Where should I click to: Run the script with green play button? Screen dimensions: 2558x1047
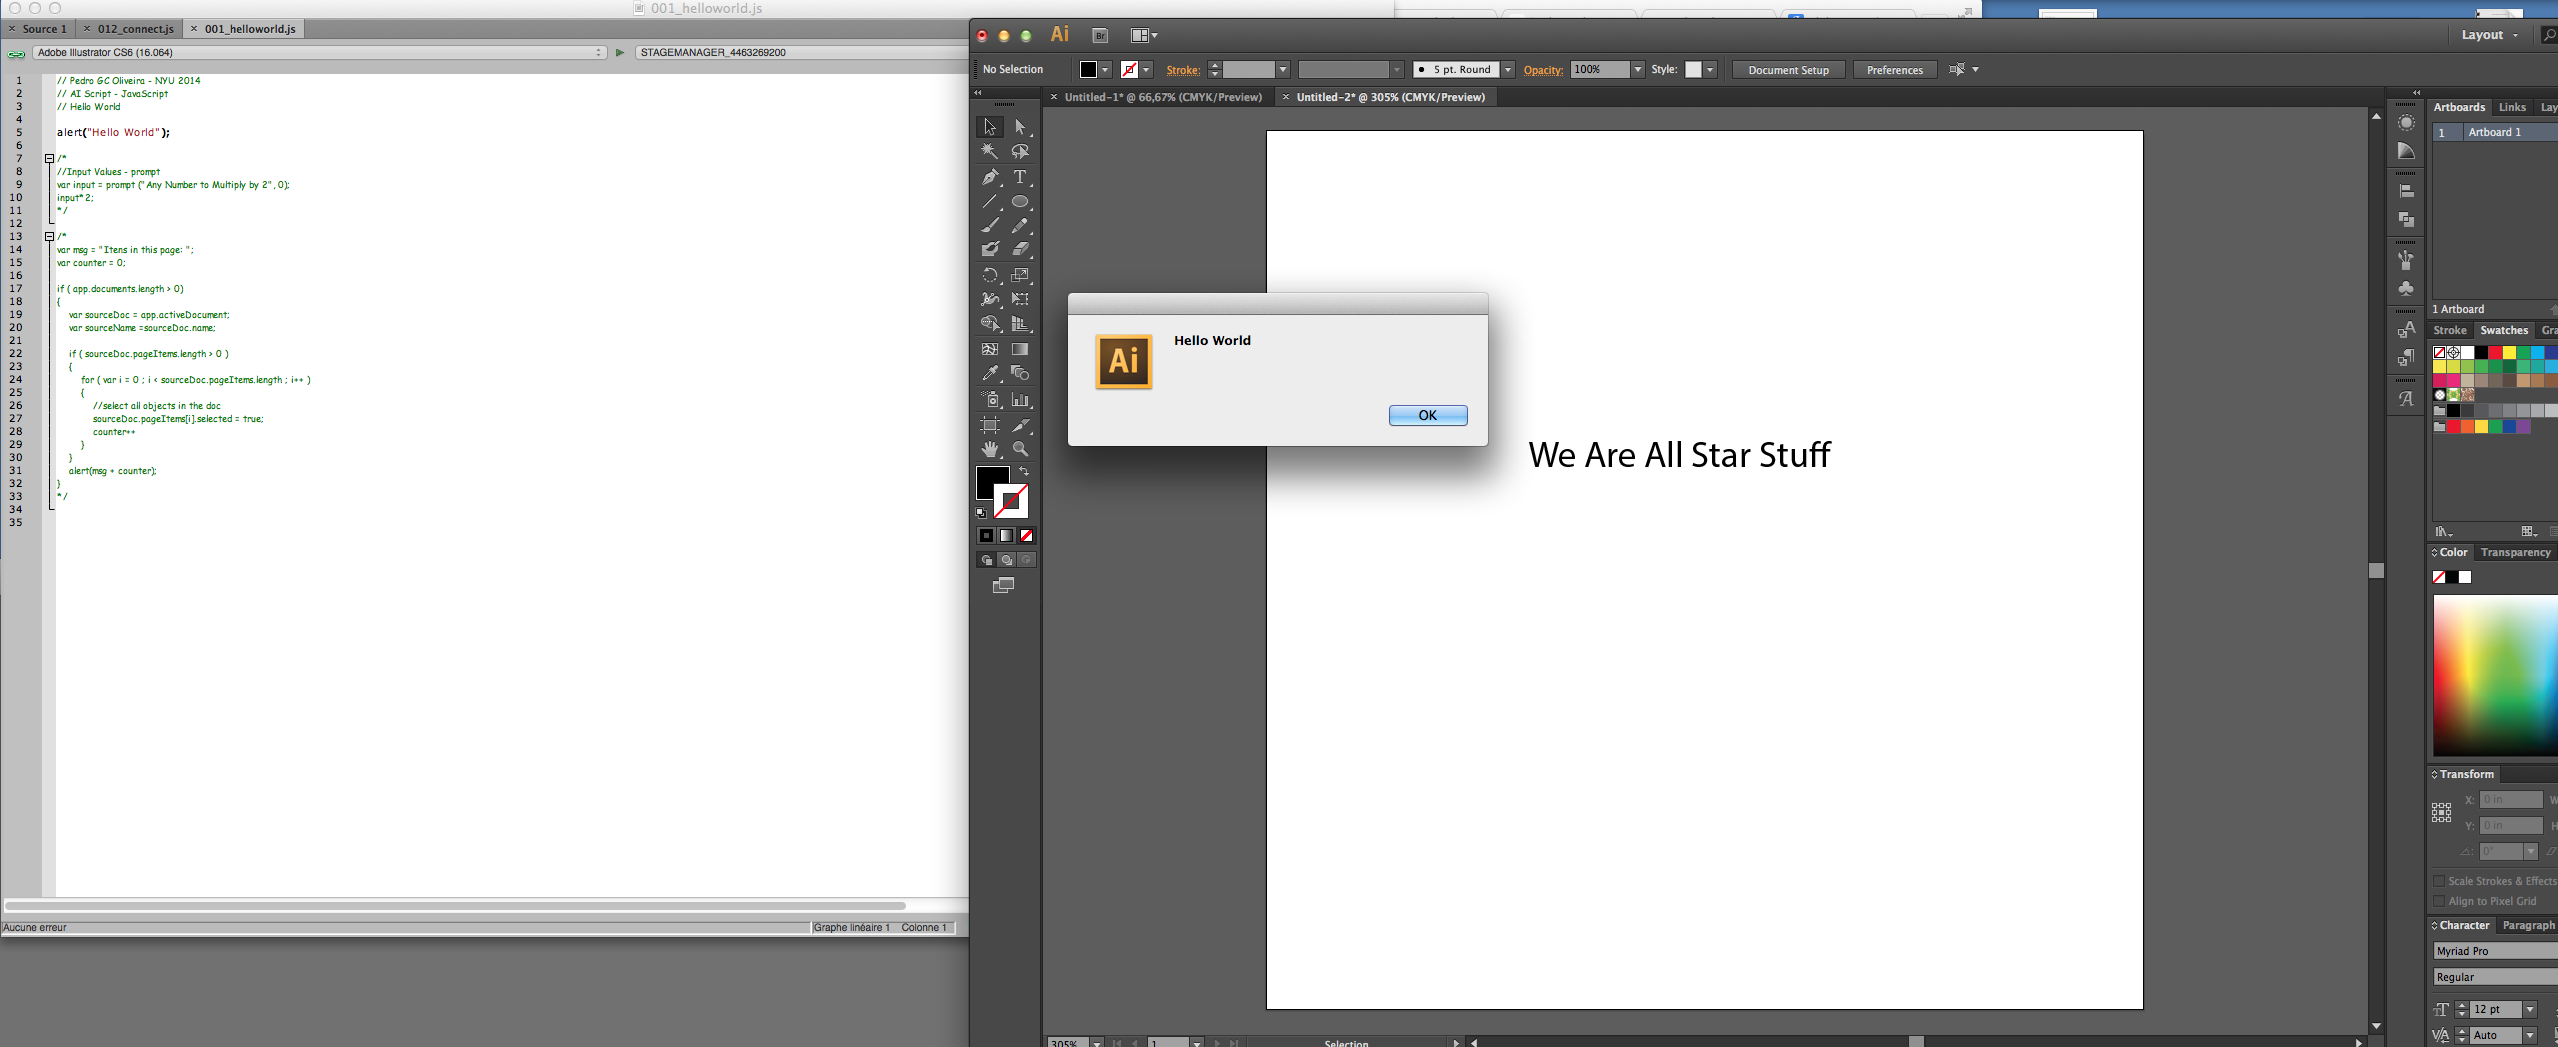click(x=620, y=52)
